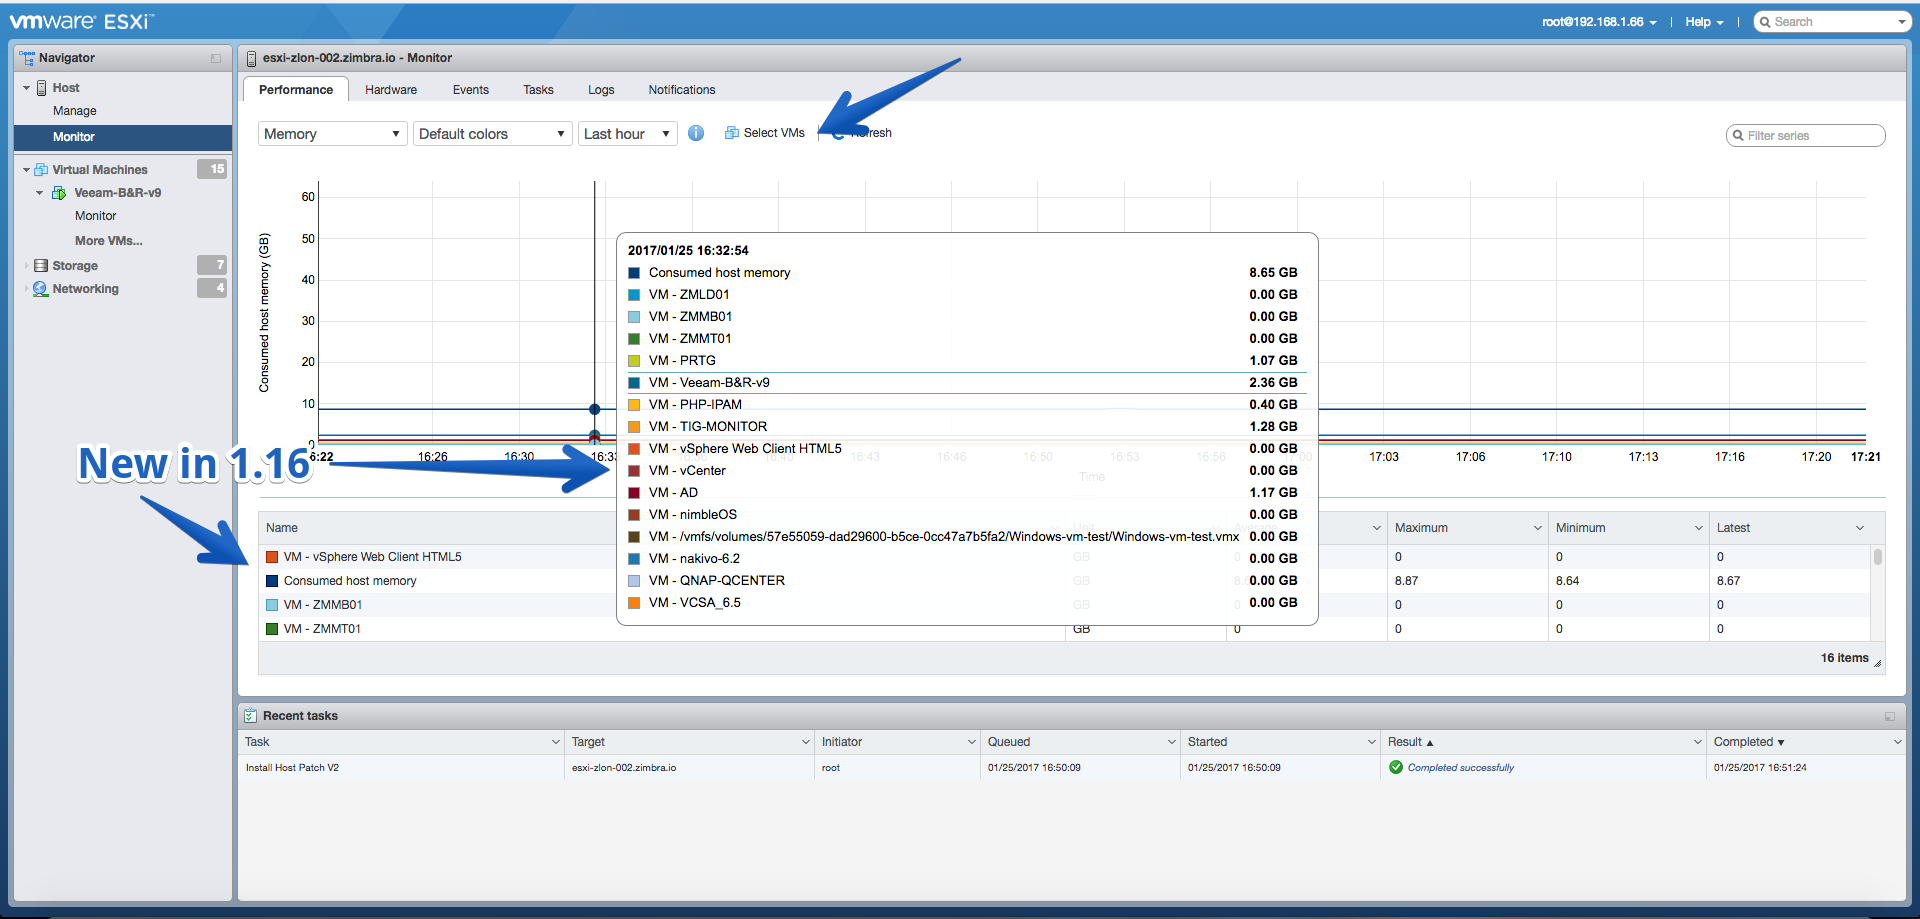This screenshot has width=1920, height=919.
Task: Focus the top Search field
Action: 1832,22
